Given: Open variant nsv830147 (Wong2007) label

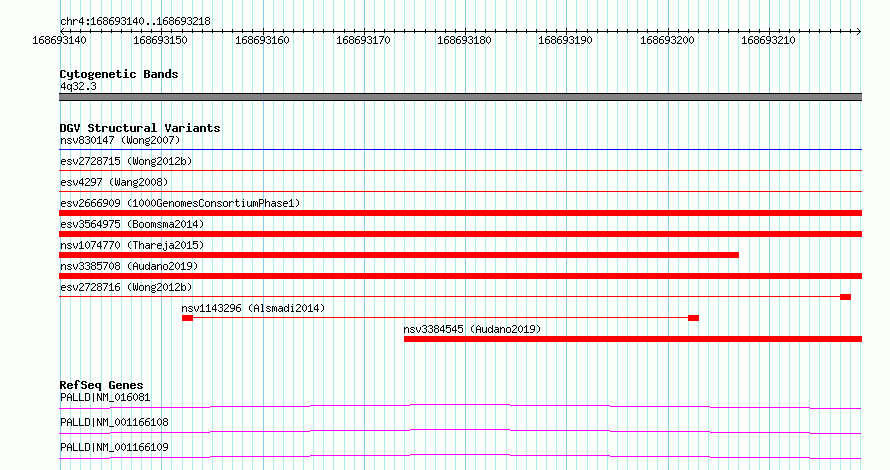Looking at the screenshot, I should [120, 140].
